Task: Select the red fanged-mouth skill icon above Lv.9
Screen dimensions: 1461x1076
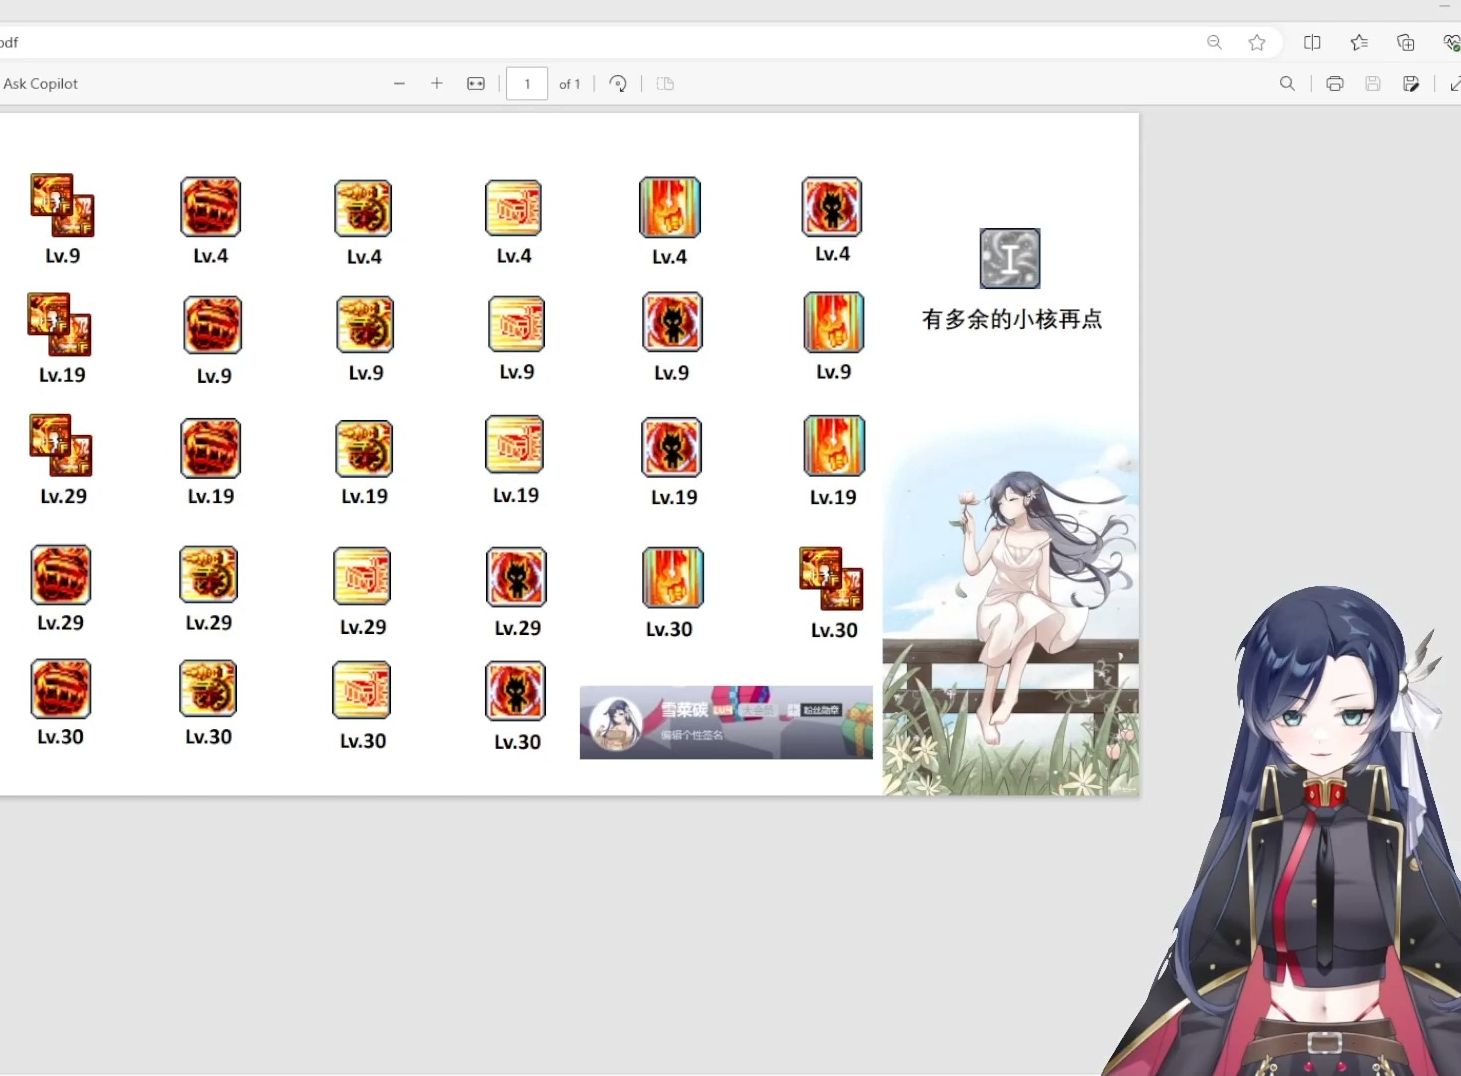Action: [x=213, y=325]
